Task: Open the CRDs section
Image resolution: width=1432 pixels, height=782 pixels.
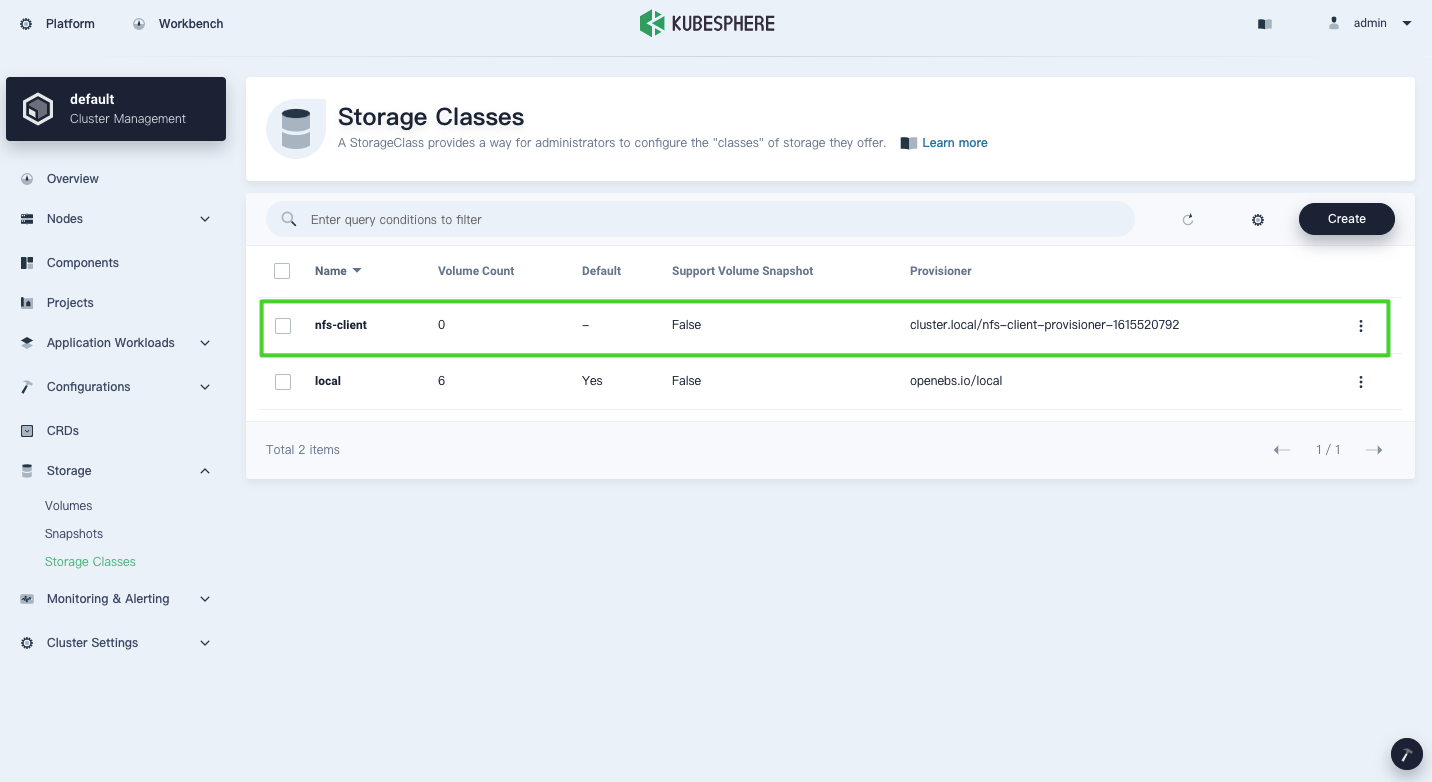Action: [x=62, y=430]
